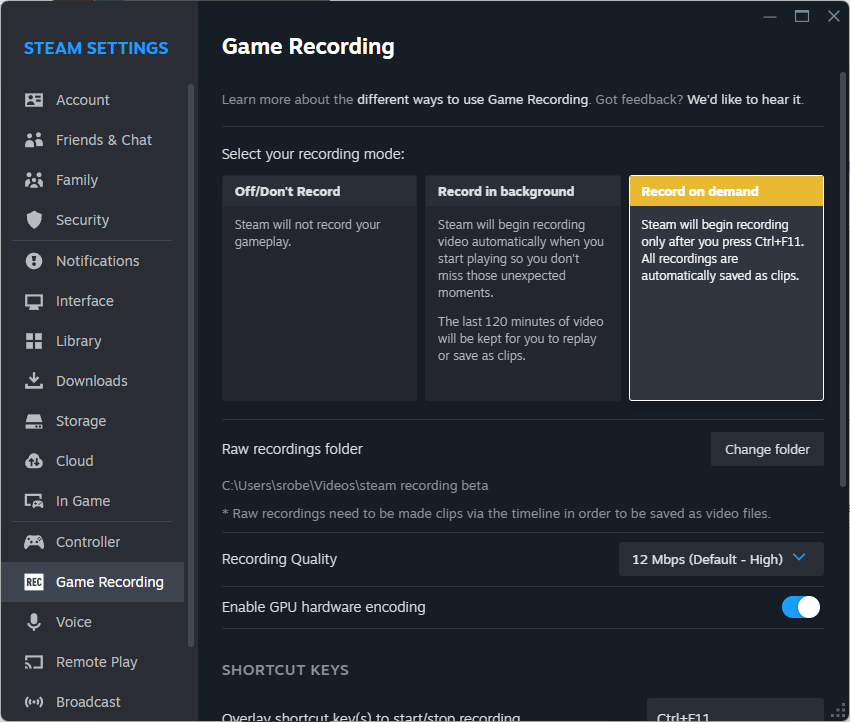Open the Recording Quality dropdown

pos(720,559)
